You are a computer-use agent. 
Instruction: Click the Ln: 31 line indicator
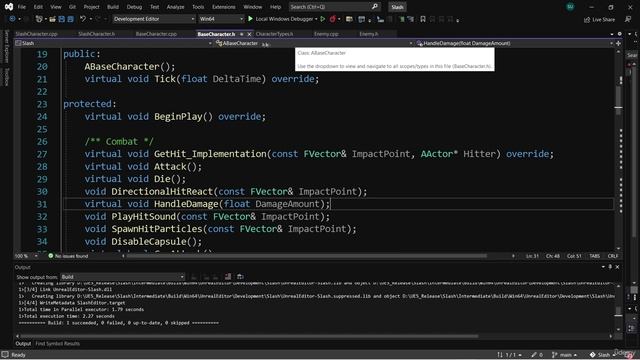tap(532, 256)
